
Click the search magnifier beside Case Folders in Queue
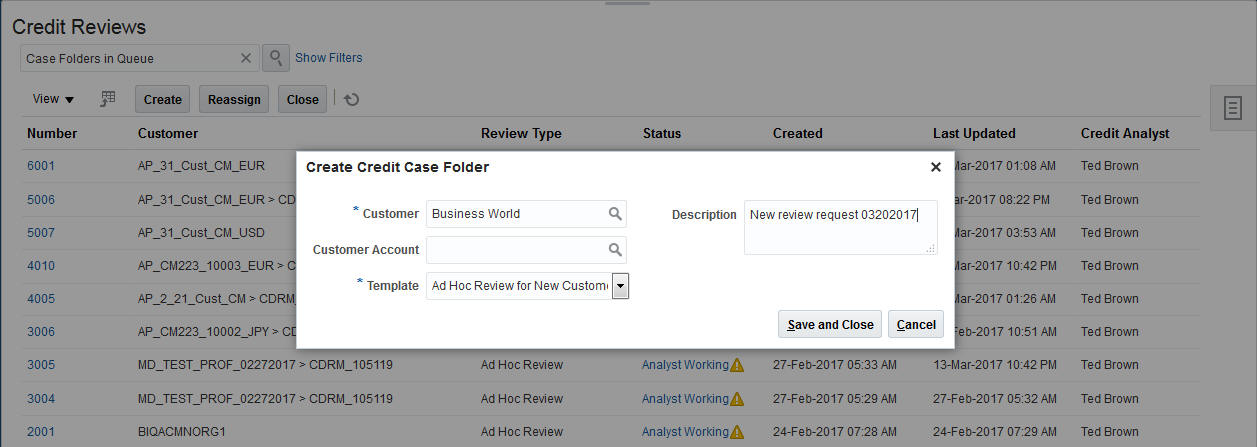coord(276,58)
